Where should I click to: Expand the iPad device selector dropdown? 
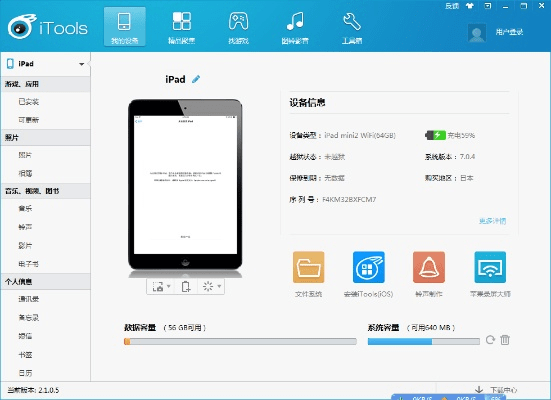pyautogui.click(x=82, y=64)
